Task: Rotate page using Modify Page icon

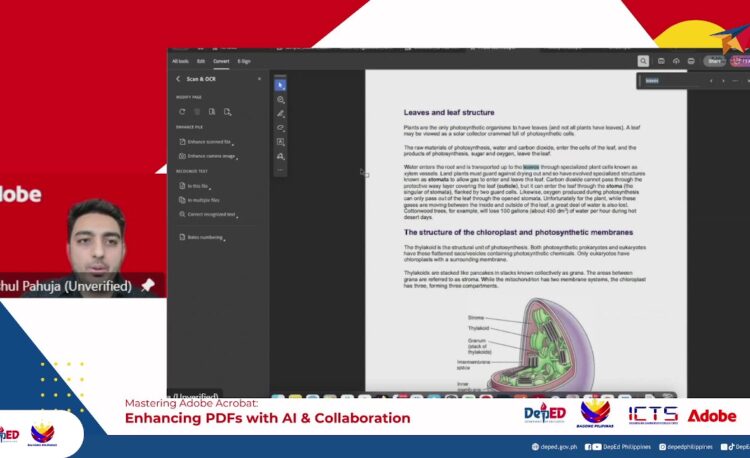Action: [x=182, y=111]
